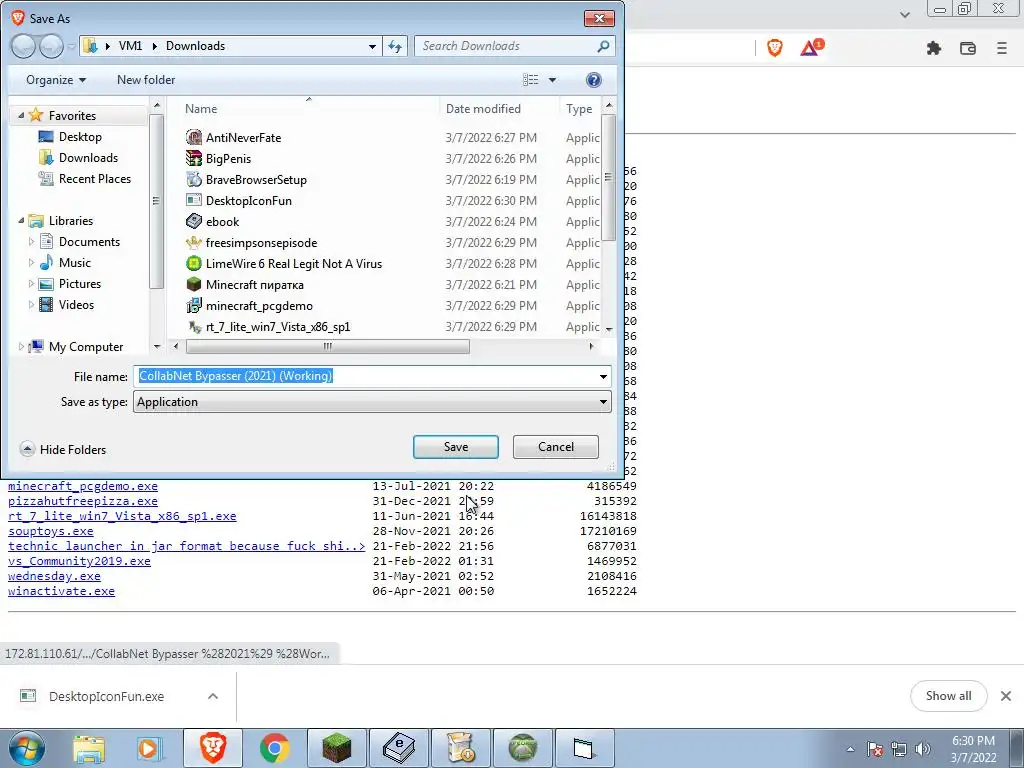This screenshot has height=768, width=1024.
Task: Open the Brave main menu icon
Action: 1002,48
